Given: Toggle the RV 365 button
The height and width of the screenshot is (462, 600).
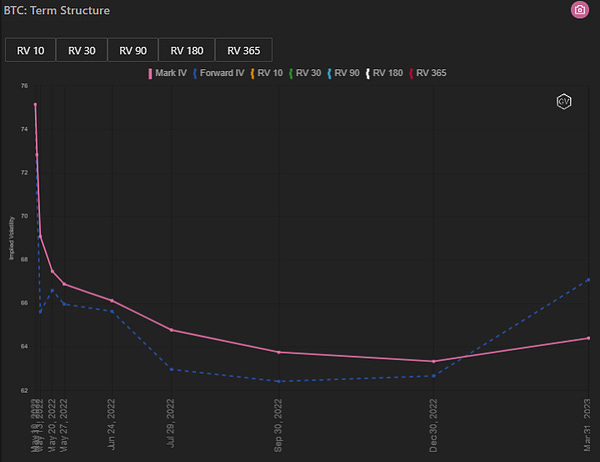Looking at the screenshot, I should point(244,50).
